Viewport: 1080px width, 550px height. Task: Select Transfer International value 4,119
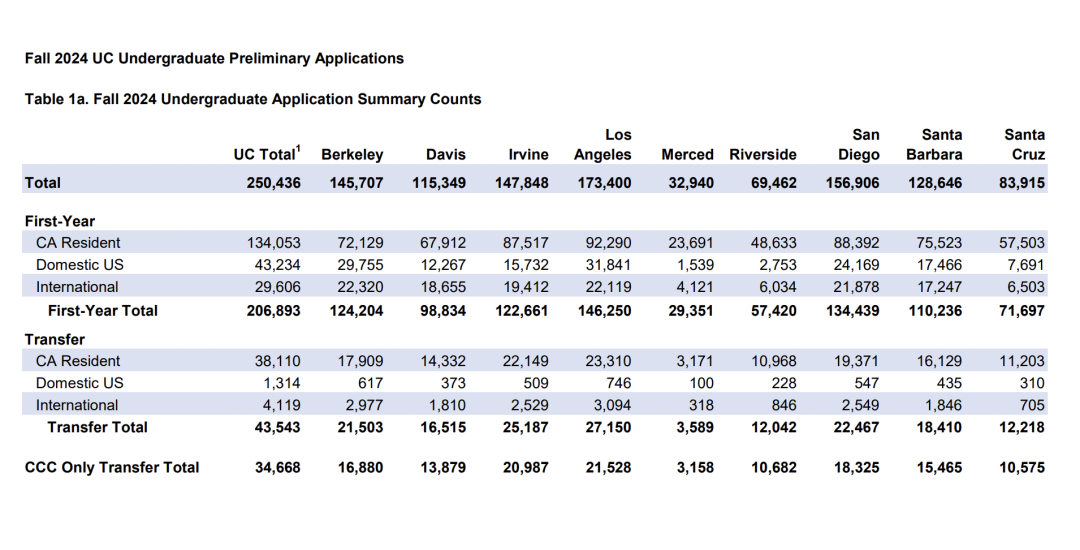pyautogui.click(x=282, y=405)
